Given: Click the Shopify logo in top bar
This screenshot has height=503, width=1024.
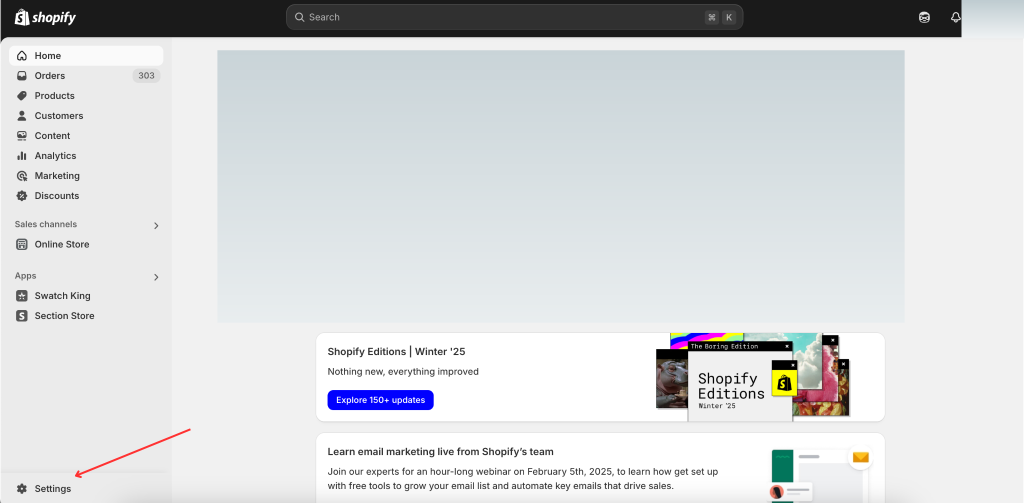Looking at the screenshot, I should 45,17.
